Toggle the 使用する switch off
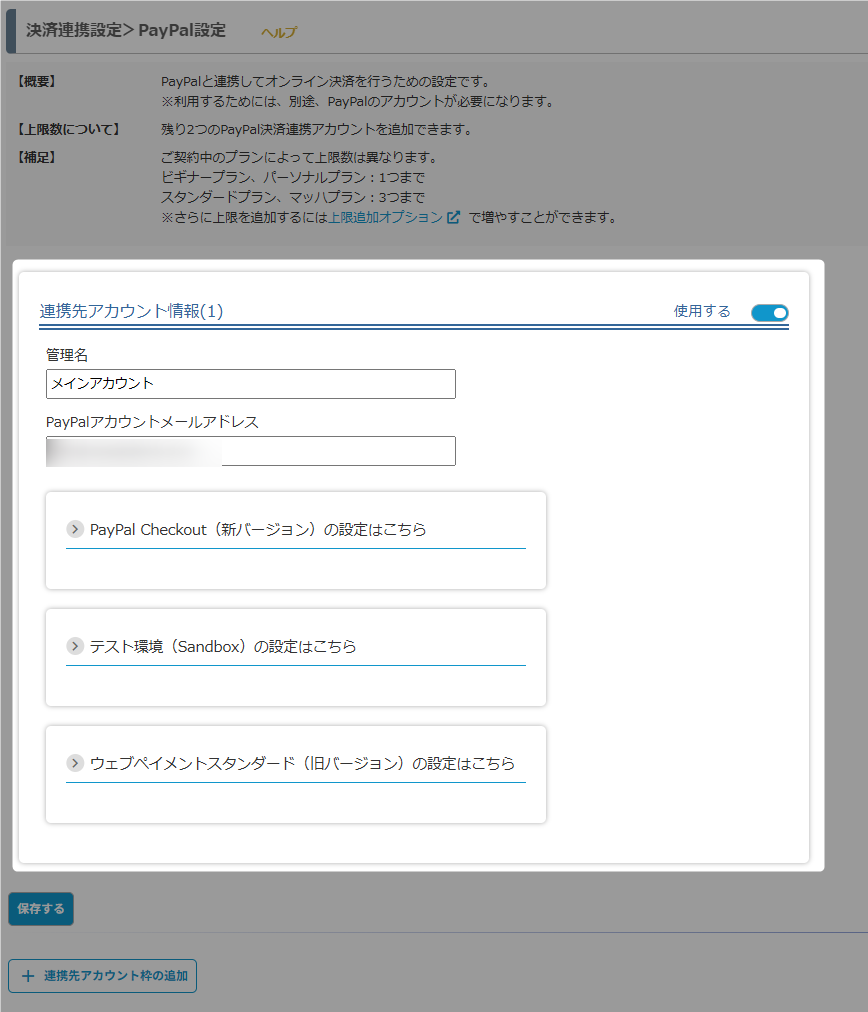This screenshot has width=868, height=1012. tap(769, 312)
